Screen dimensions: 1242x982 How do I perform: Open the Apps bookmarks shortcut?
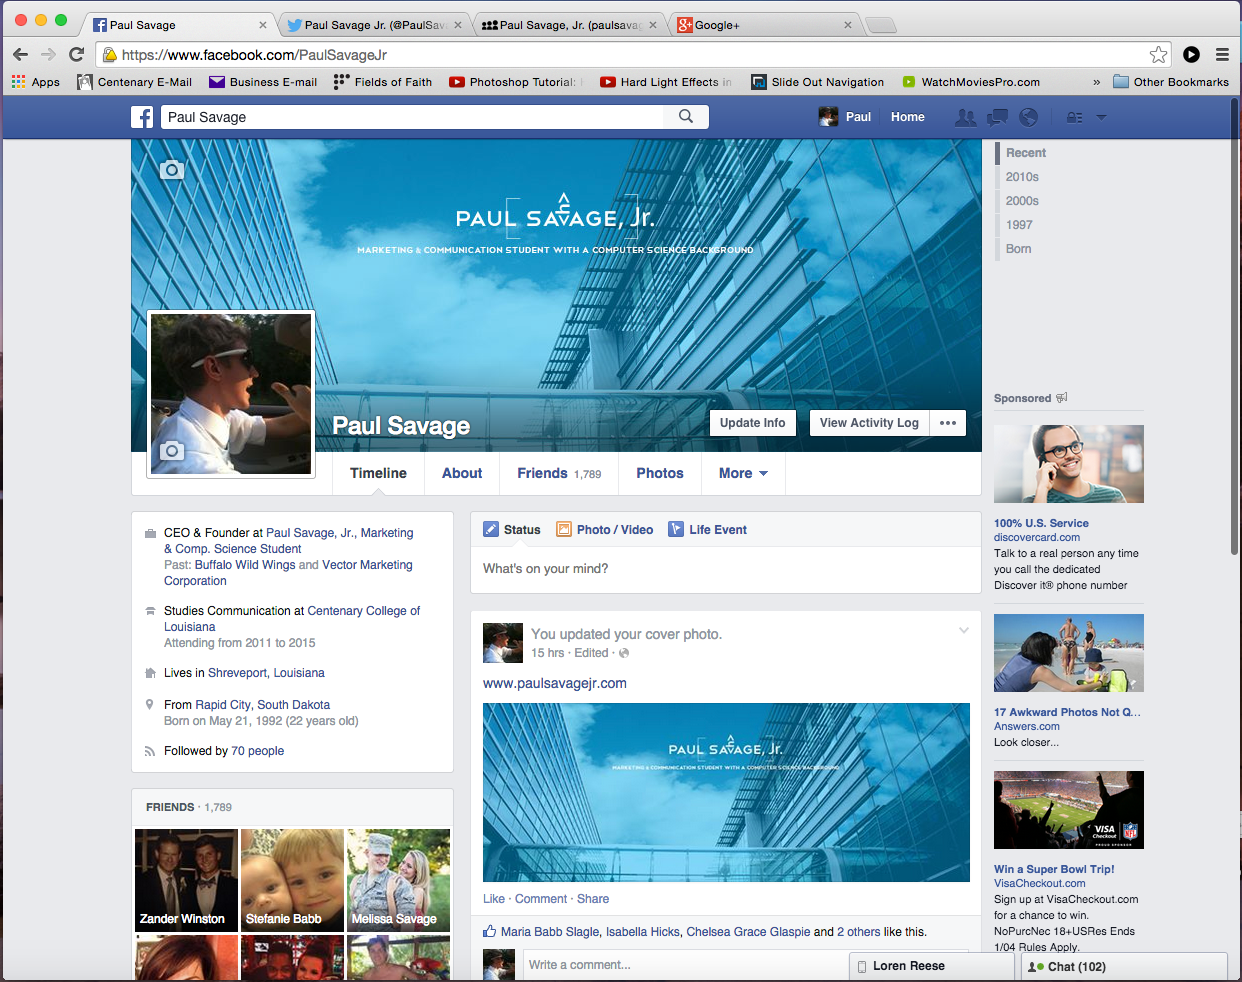click(x=36, y=82)
